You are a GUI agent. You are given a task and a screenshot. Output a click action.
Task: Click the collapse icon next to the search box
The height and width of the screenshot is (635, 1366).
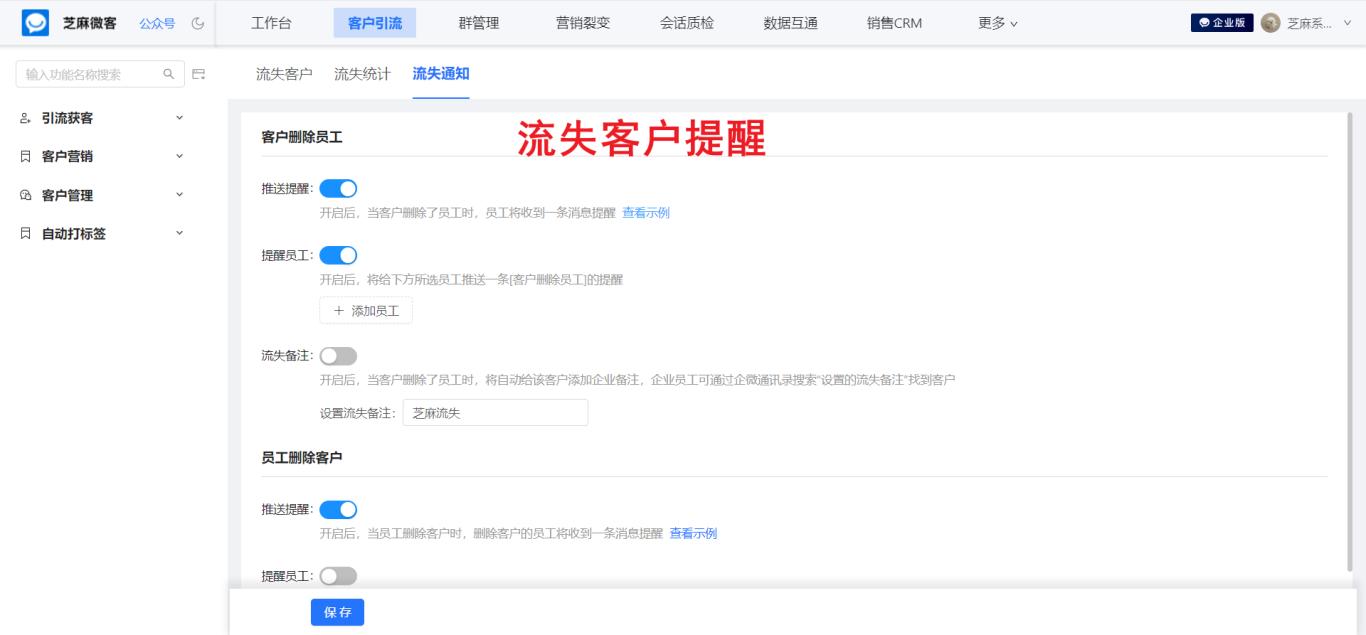pos(200,74)
